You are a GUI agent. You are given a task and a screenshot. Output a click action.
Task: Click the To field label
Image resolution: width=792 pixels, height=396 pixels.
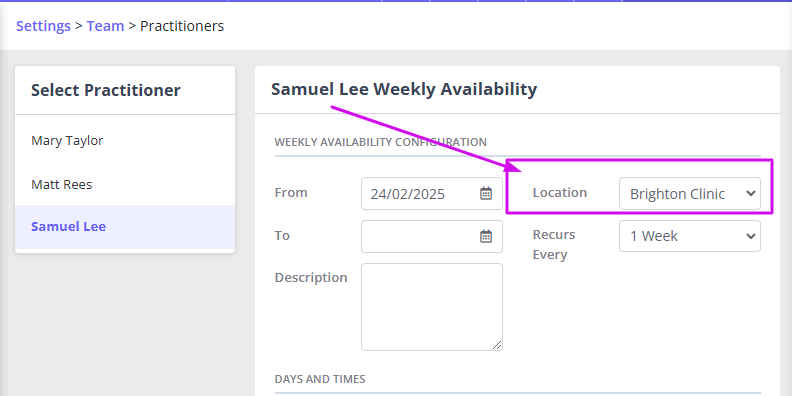(282, 235)
